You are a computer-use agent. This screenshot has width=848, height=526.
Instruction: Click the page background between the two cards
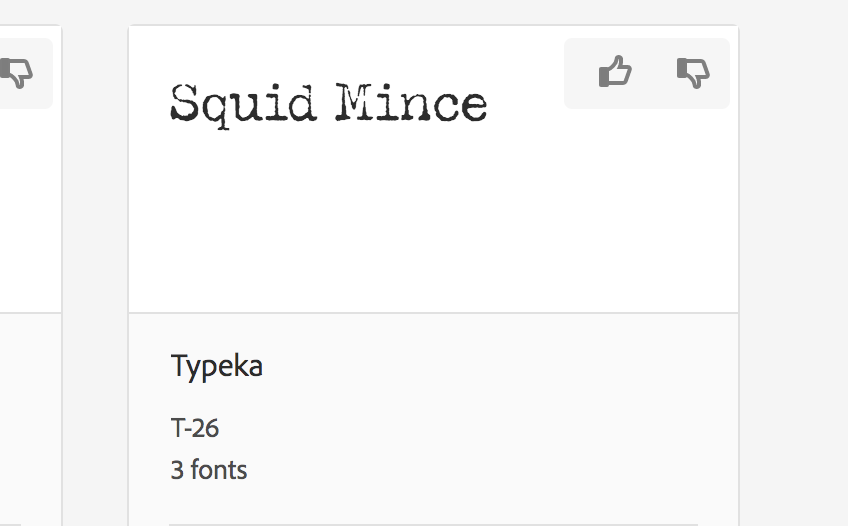[95, 270]
